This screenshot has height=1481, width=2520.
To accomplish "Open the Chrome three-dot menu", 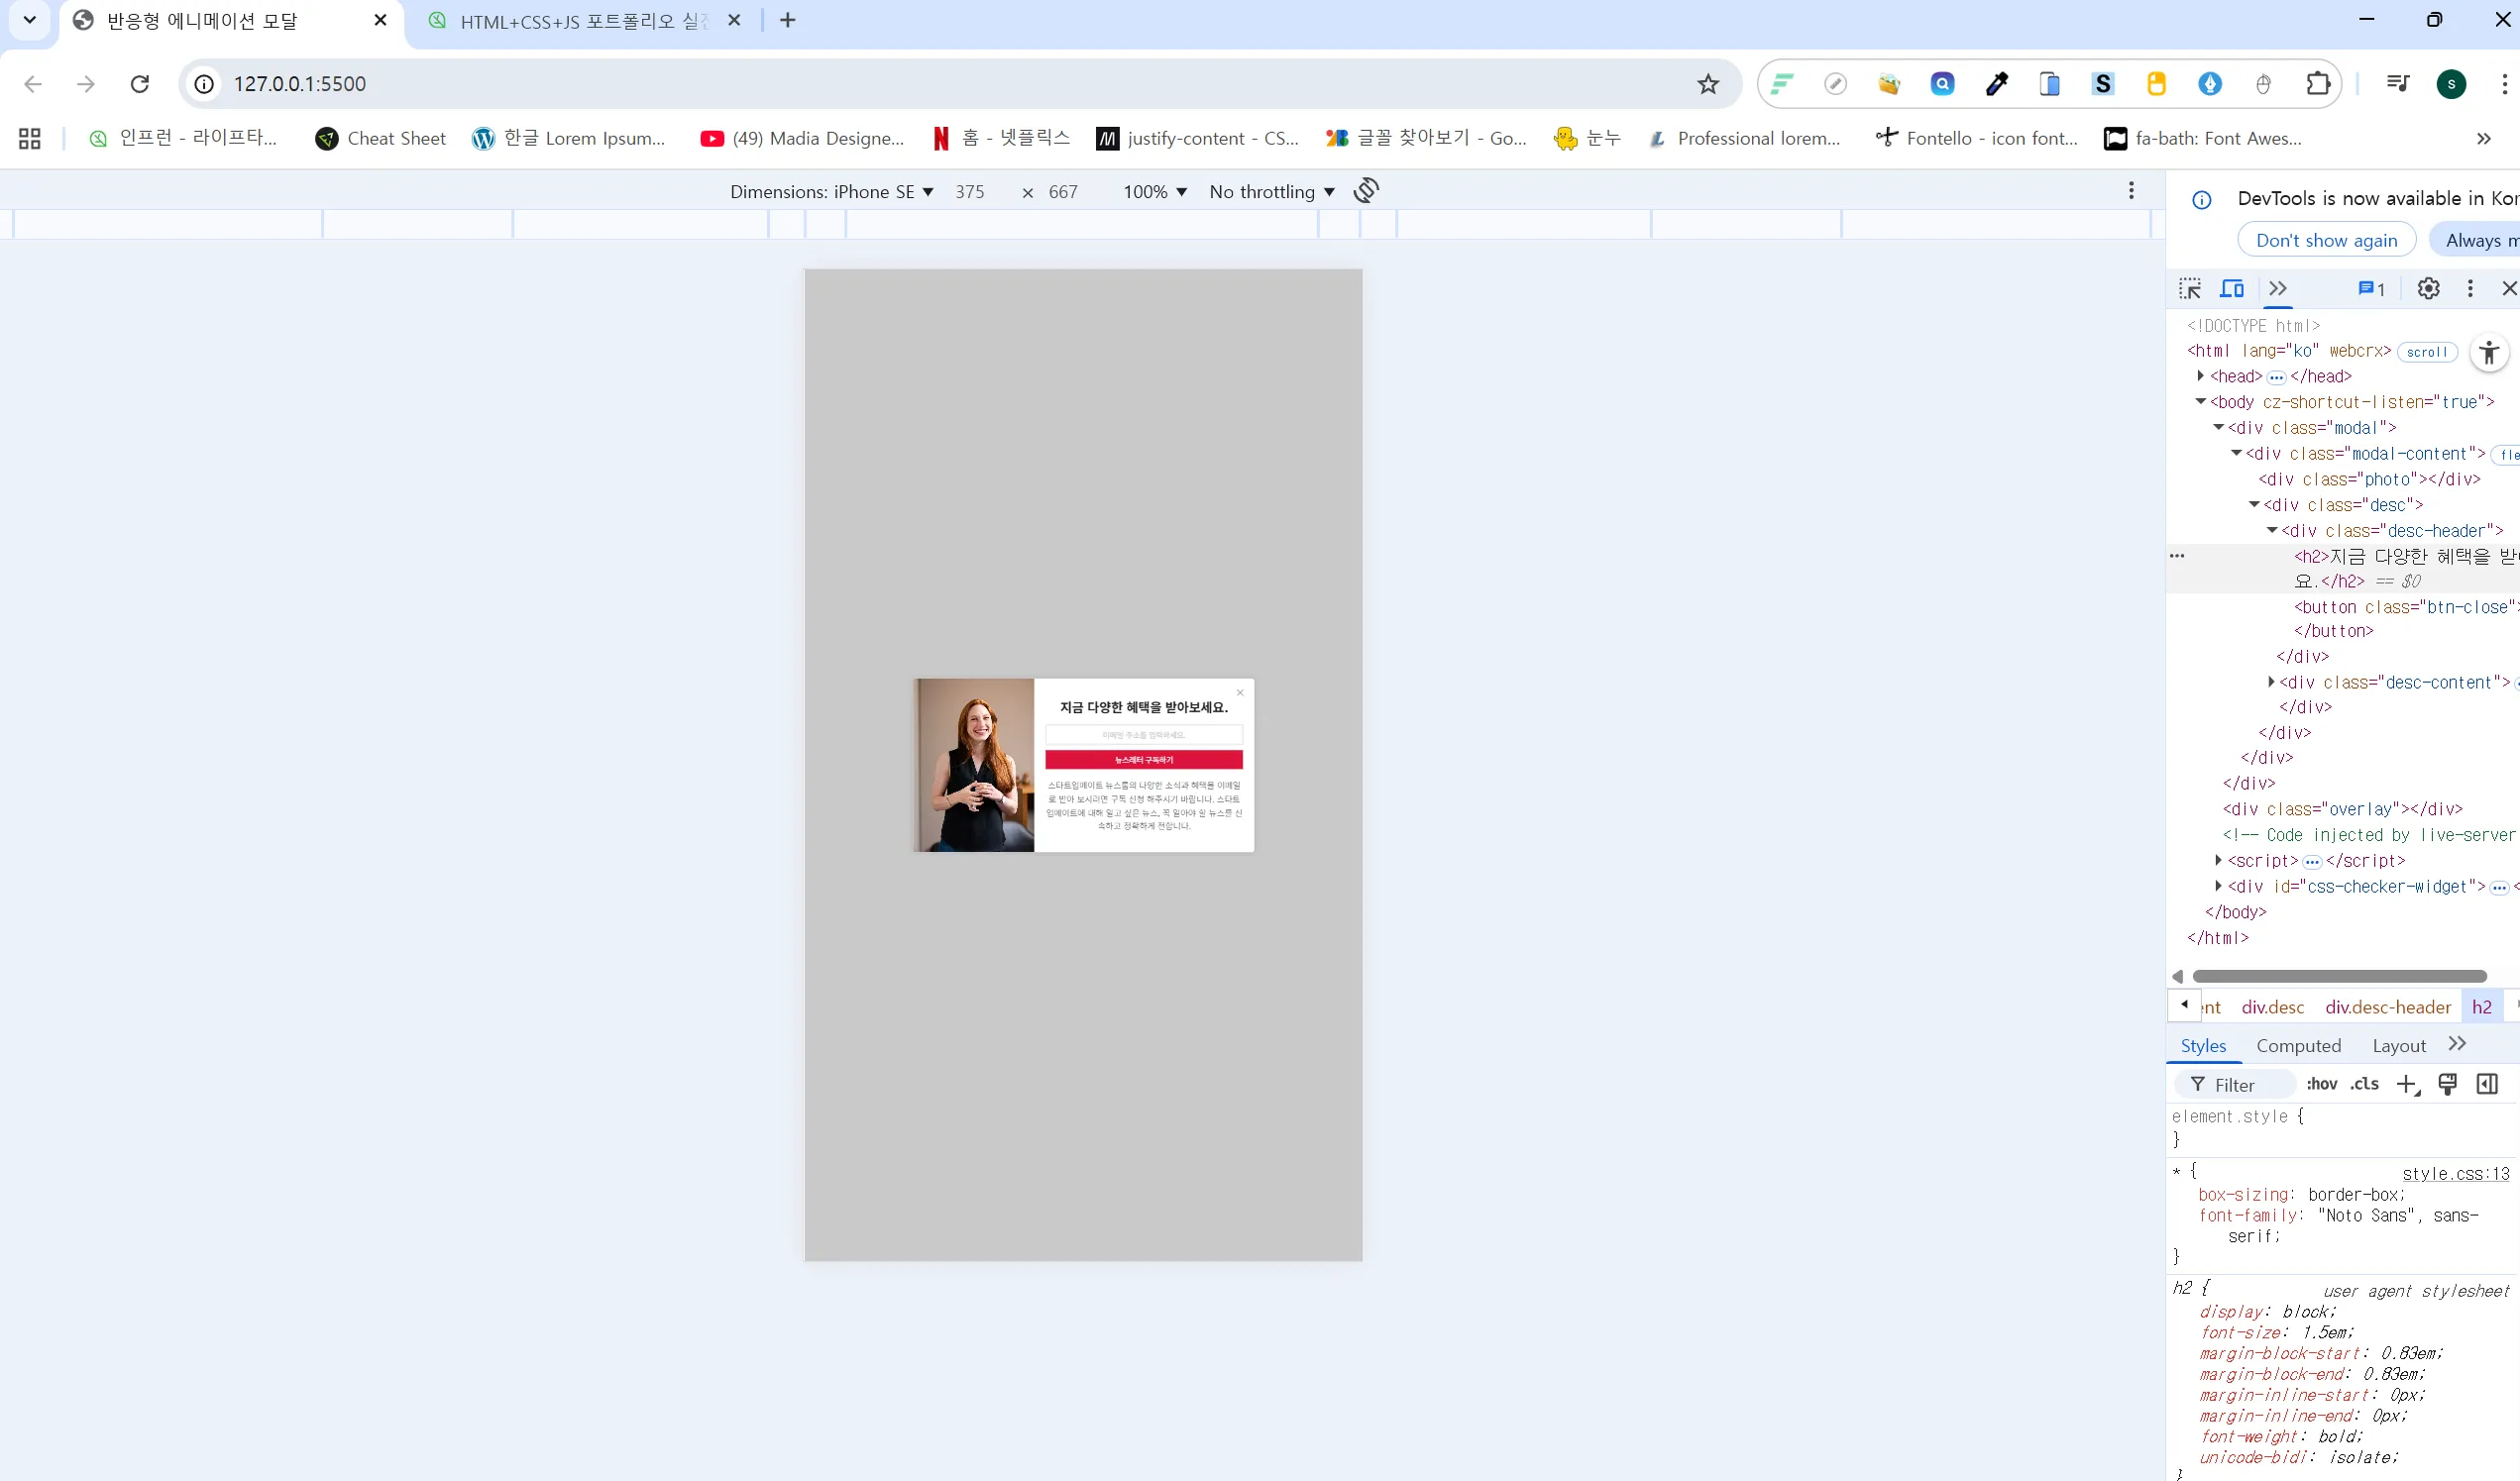I will point(2504,84).
